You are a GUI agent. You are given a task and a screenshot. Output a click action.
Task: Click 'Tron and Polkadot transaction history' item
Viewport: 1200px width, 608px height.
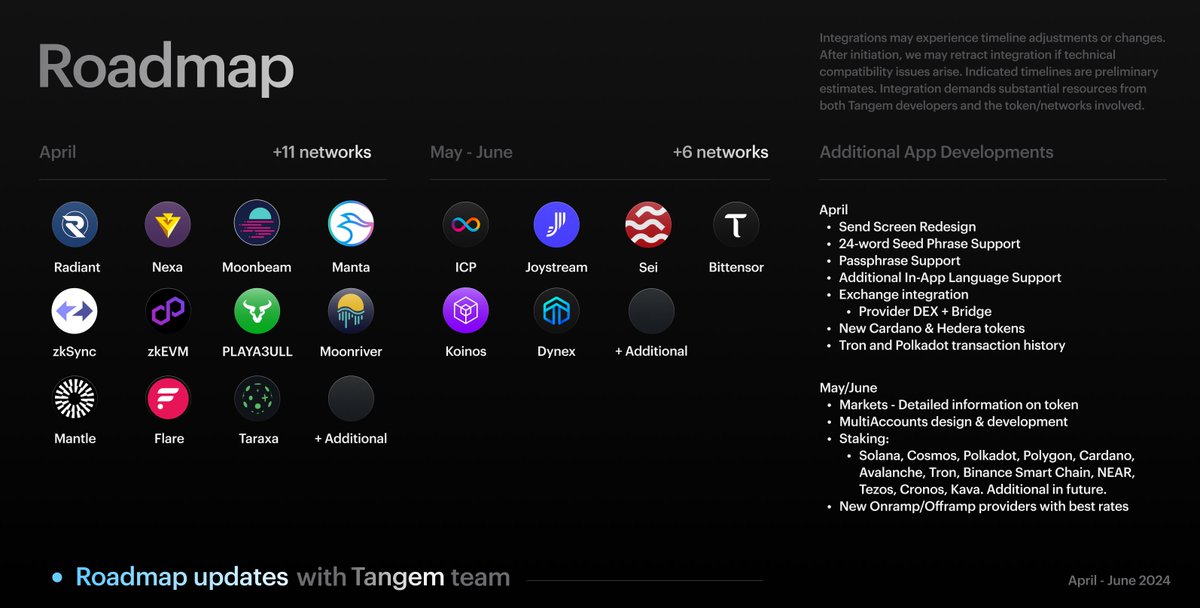tap(952, 345)
